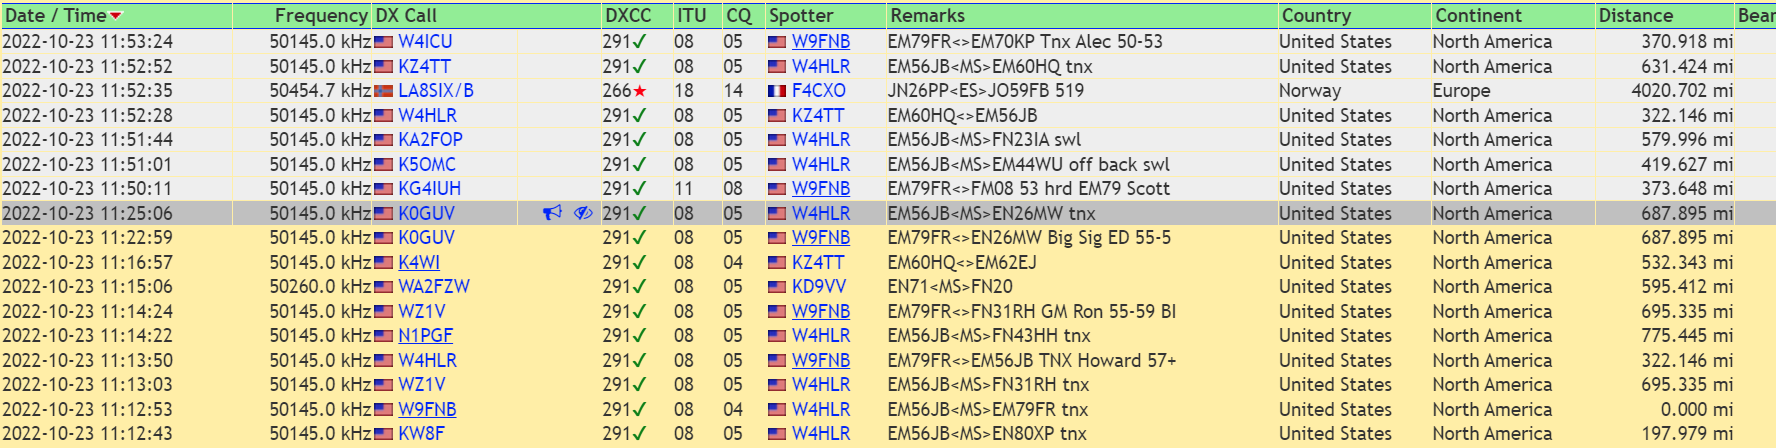Open the K4WI callsign link

pos(418,262)
